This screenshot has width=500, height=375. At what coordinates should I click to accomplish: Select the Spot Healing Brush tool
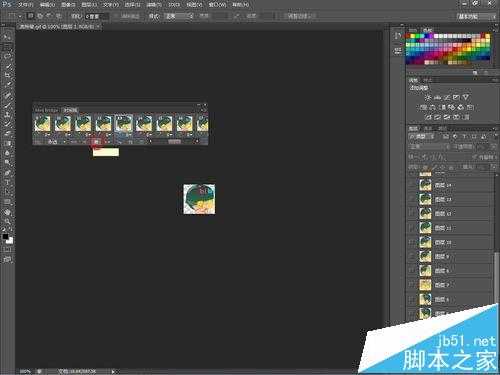click(7, 96)
